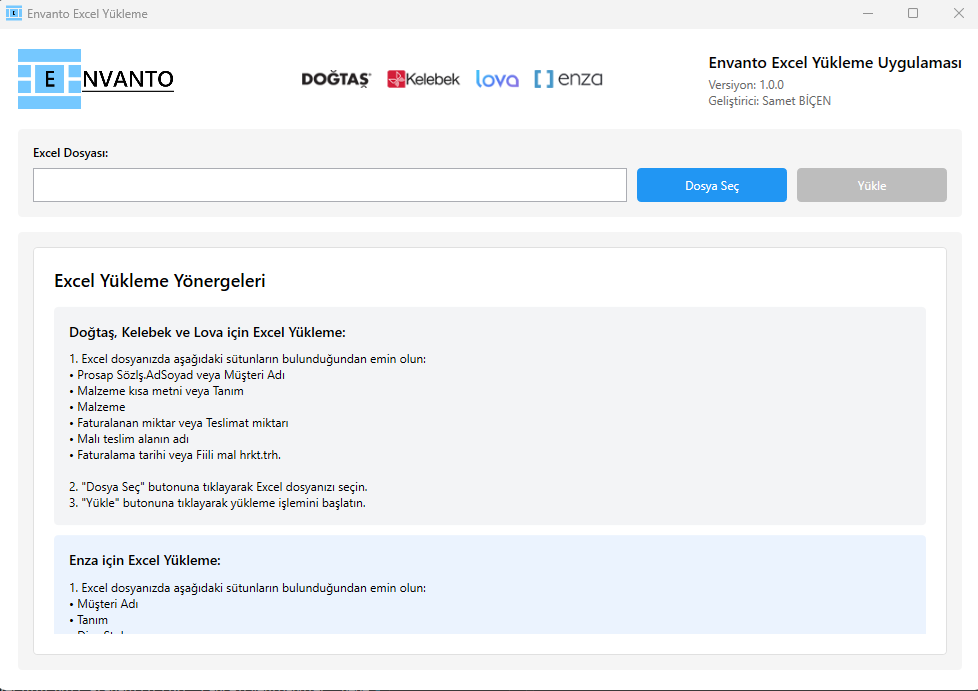Click the app icon in the title bar
978x691 pixels.
point(14,14)
